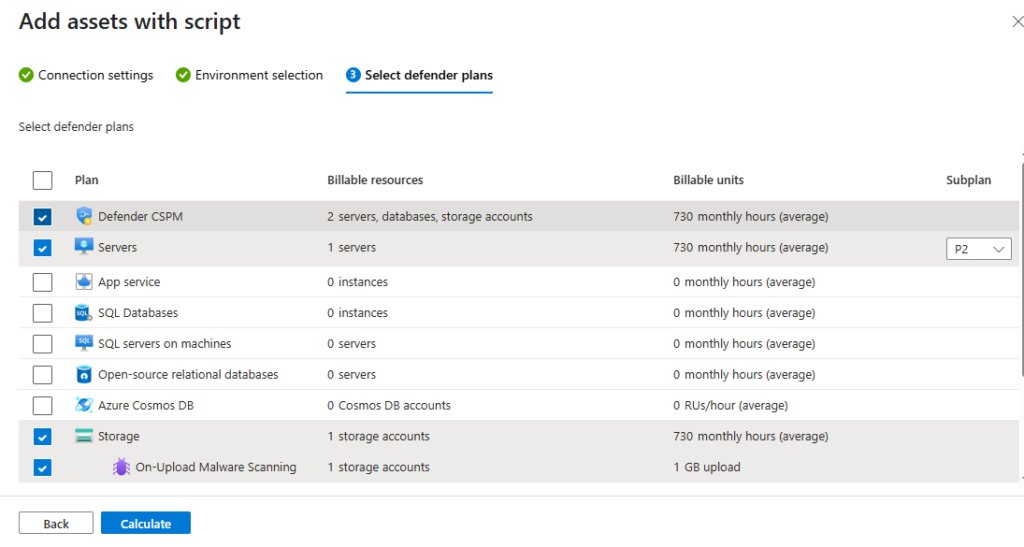
Task: Click the Open-source relational databases icon
Action: click(84, 374)
